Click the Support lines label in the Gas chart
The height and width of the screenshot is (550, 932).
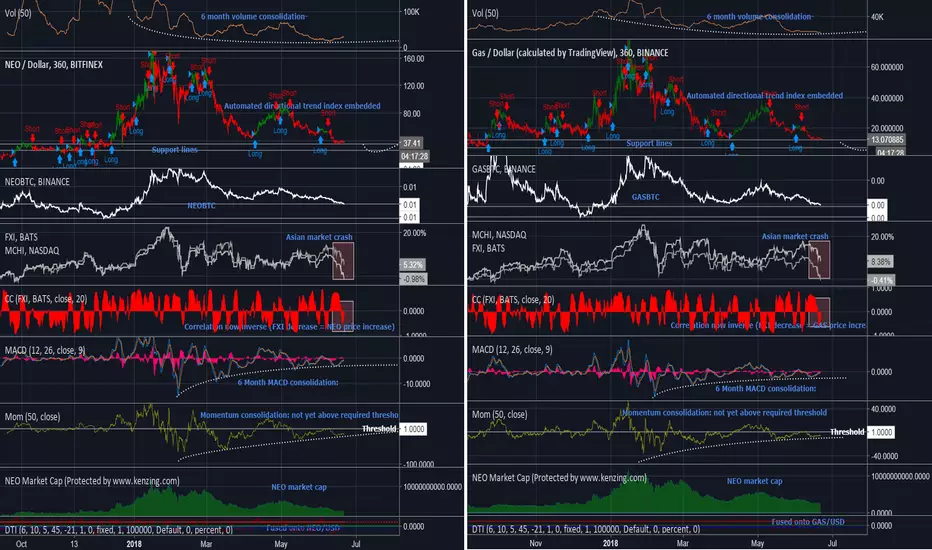[x=649, y=143]
